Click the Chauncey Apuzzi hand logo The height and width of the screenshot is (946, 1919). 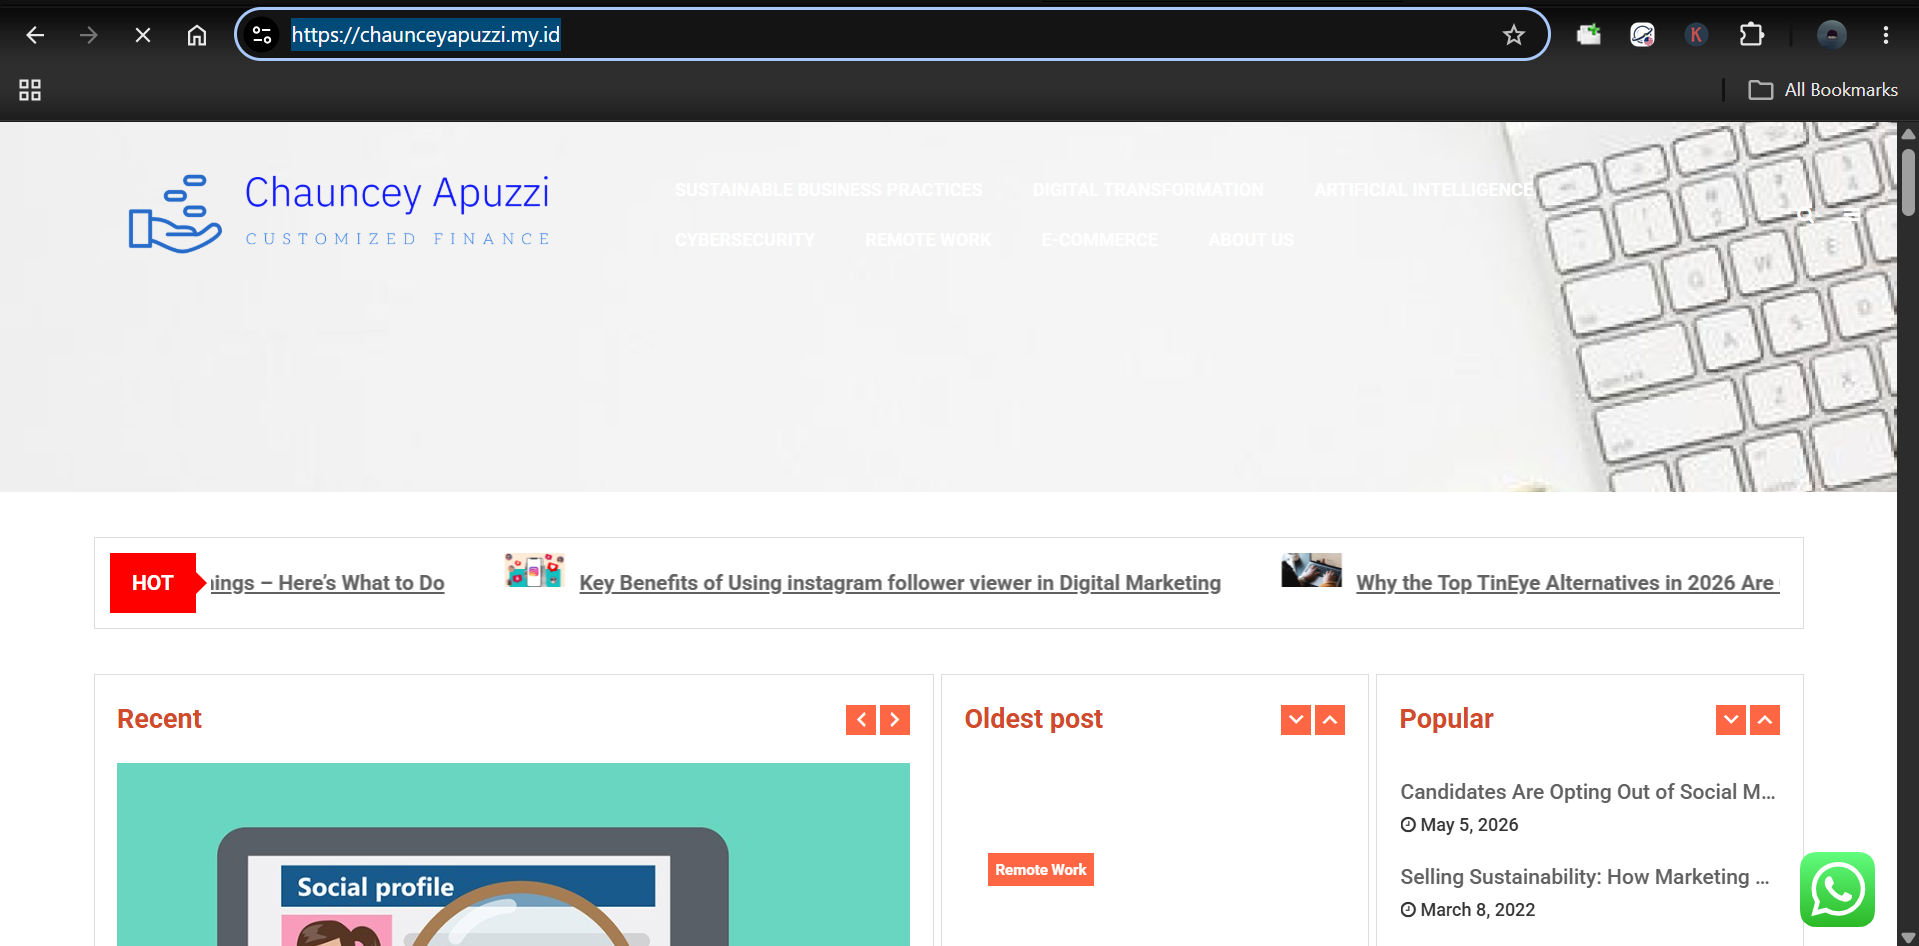point(175,214)
